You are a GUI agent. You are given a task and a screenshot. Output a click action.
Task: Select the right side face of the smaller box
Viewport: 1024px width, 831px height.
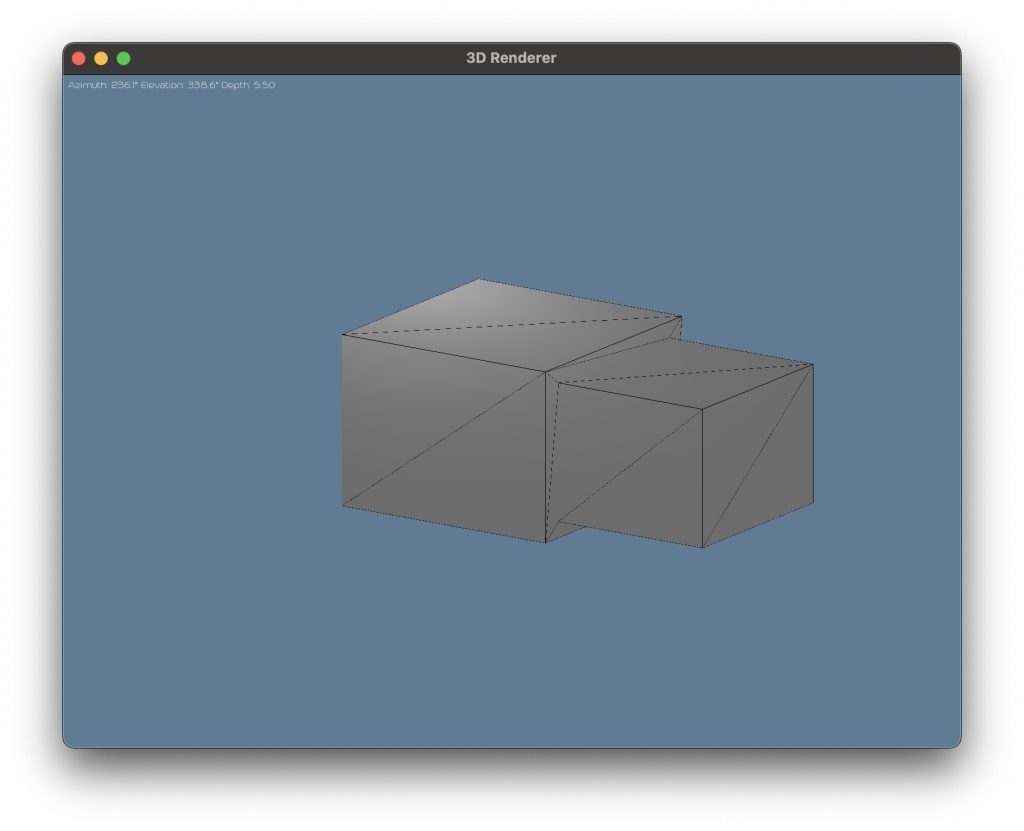[x=760, y=455]
